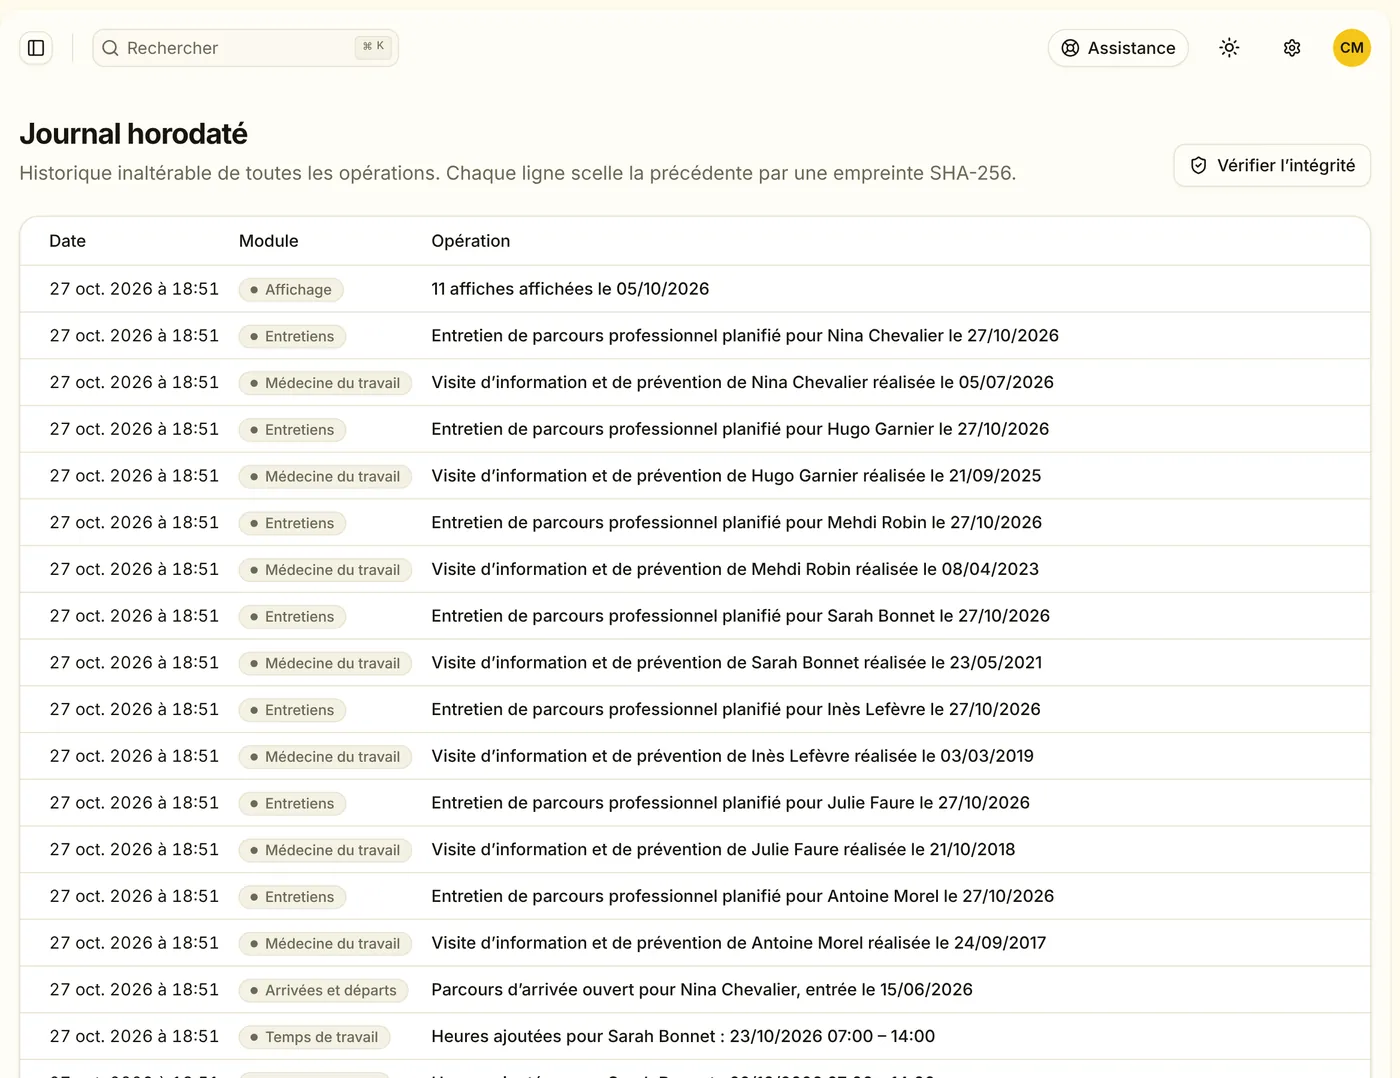Toggle the sidebar panel icon
Viewport: 1400px width, 1078px height.
pyautogui.click(x=36, y=48)
